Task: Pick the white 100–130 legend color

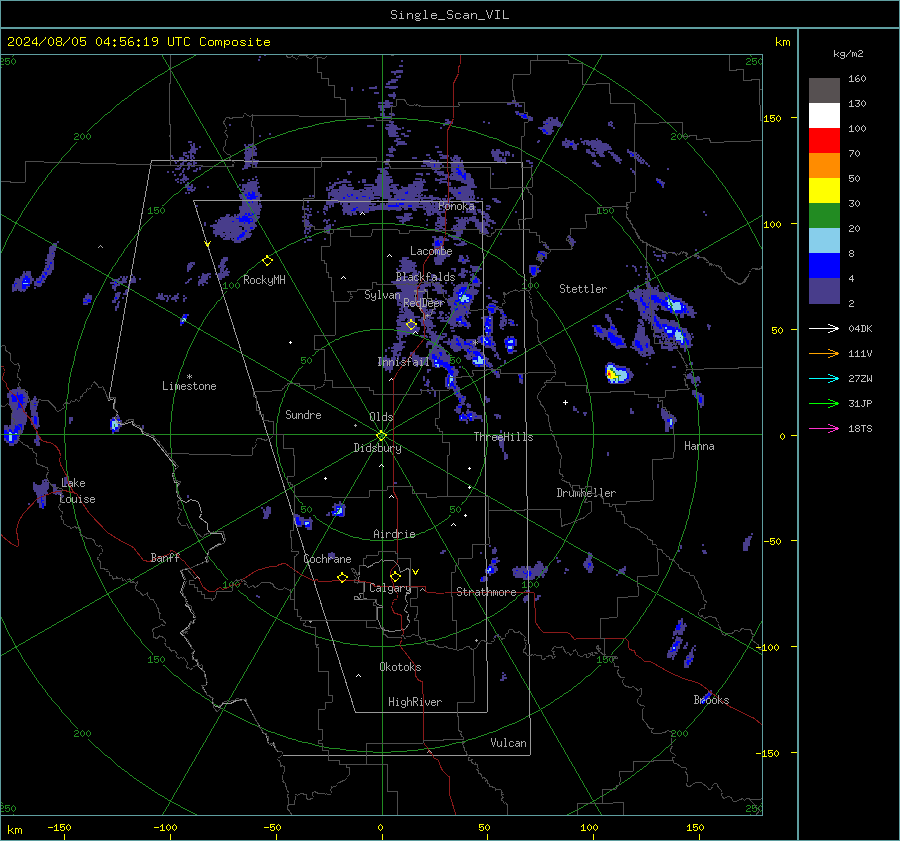Action: point(824,116)
